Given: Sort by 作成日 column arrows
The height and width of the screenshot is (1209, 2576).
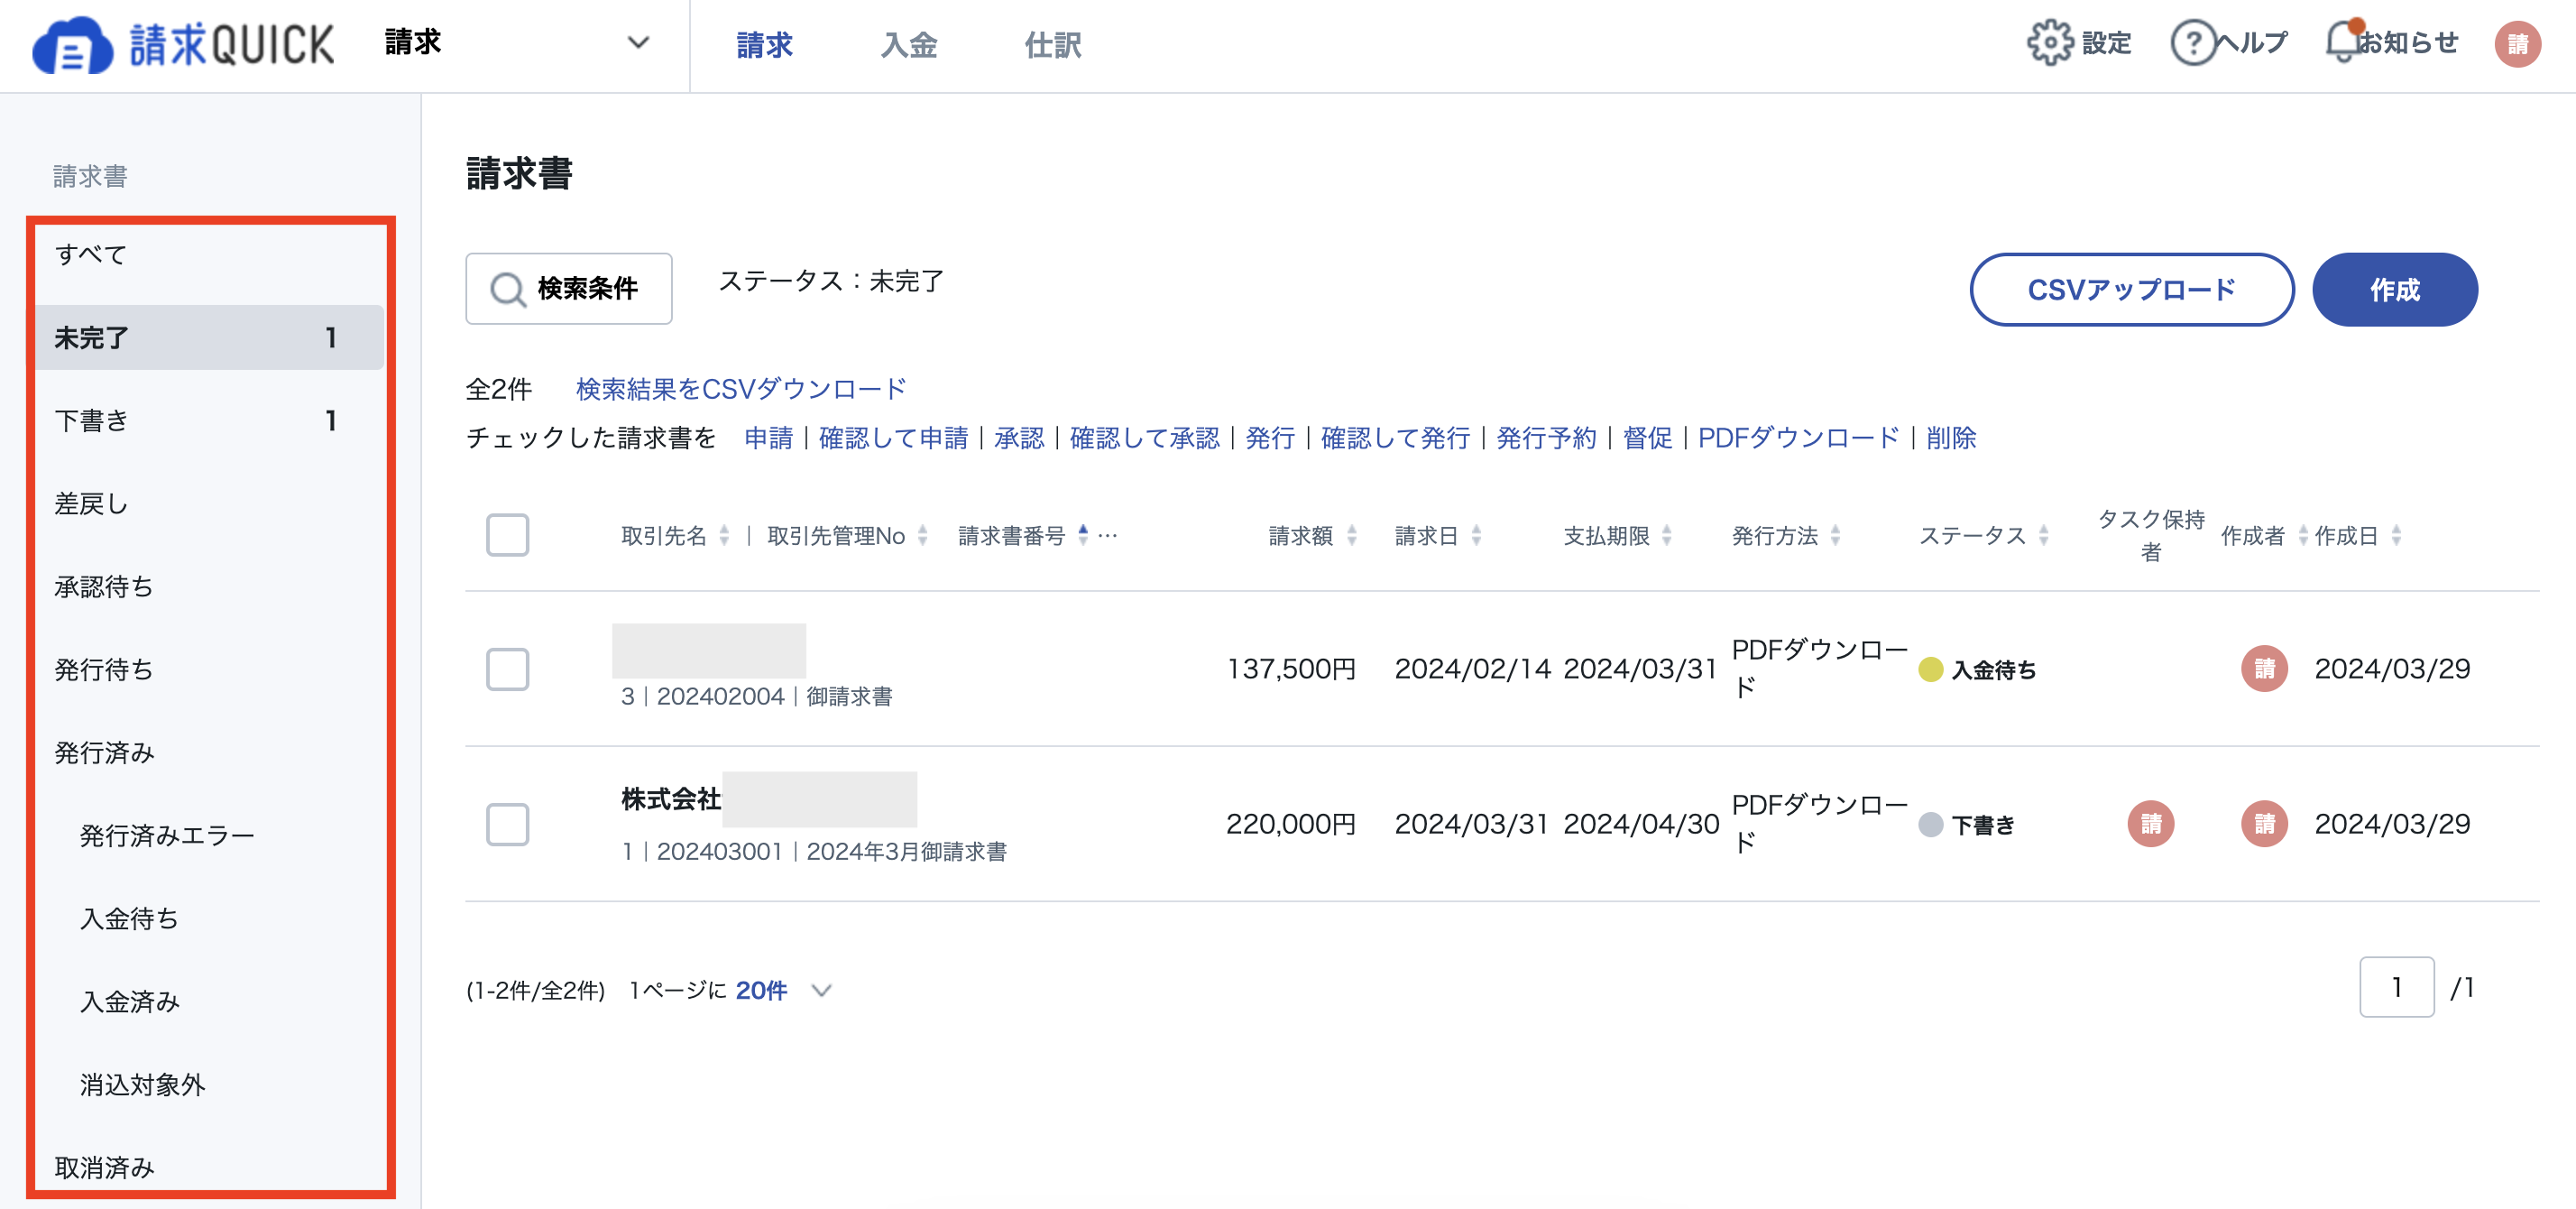Looking at the screenshot, I should coord(2395,536).
